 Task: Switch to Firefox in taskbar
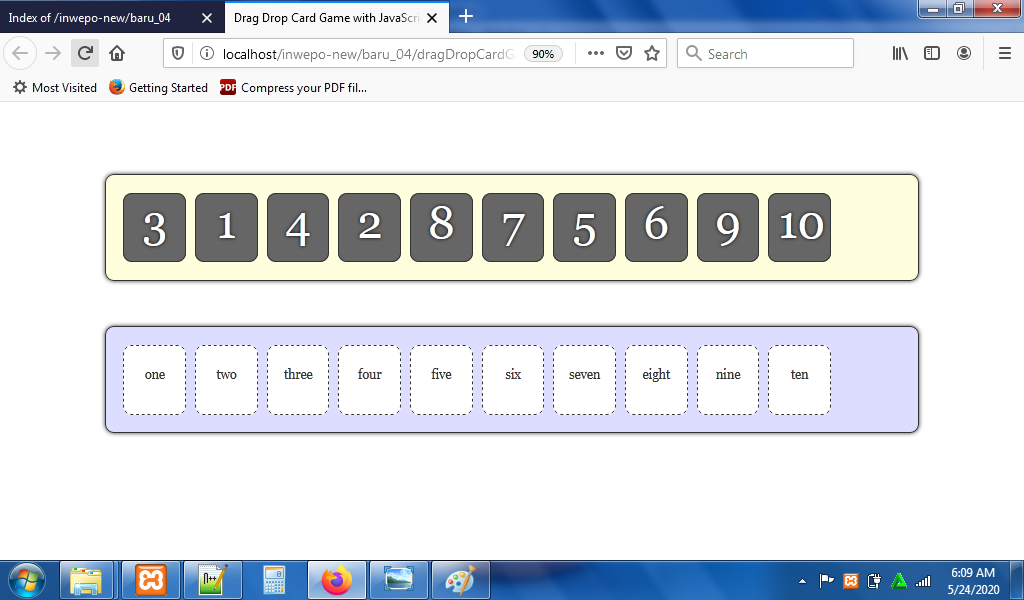coord(336,580)
